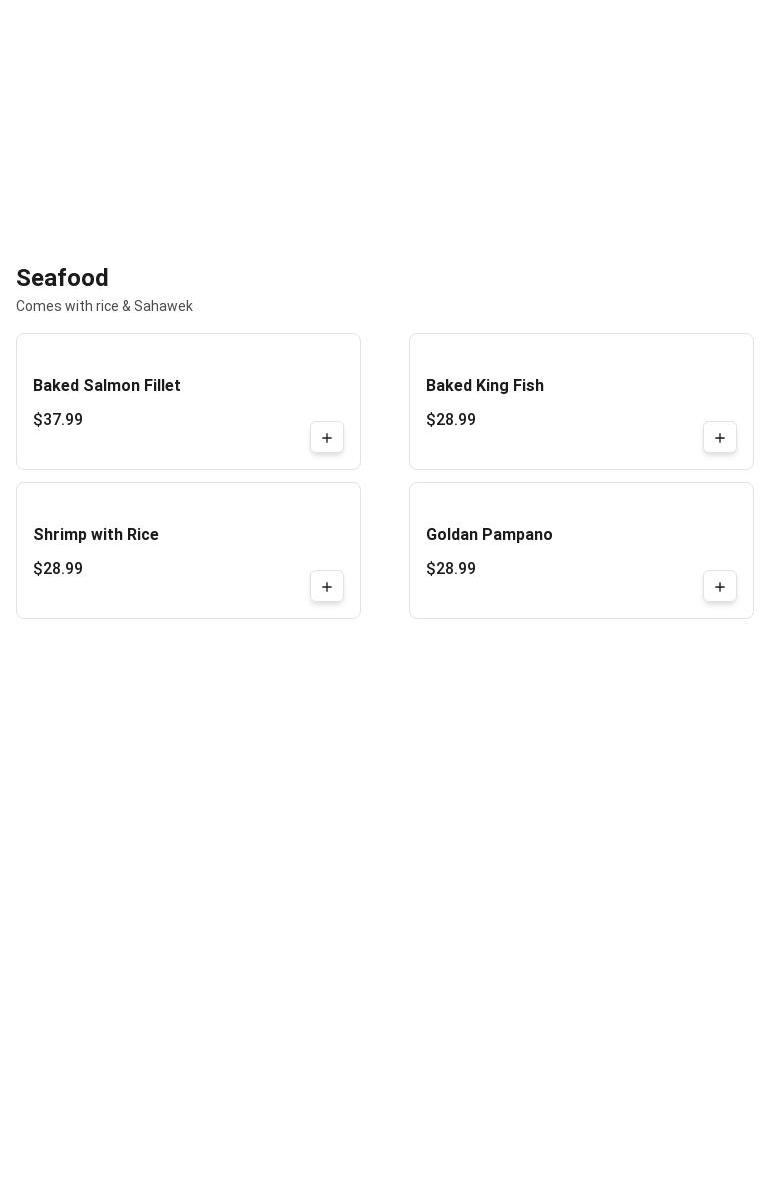Click the Seafood section heading
The height and width of the screenshot is (1197, 770).
(62, 278)
